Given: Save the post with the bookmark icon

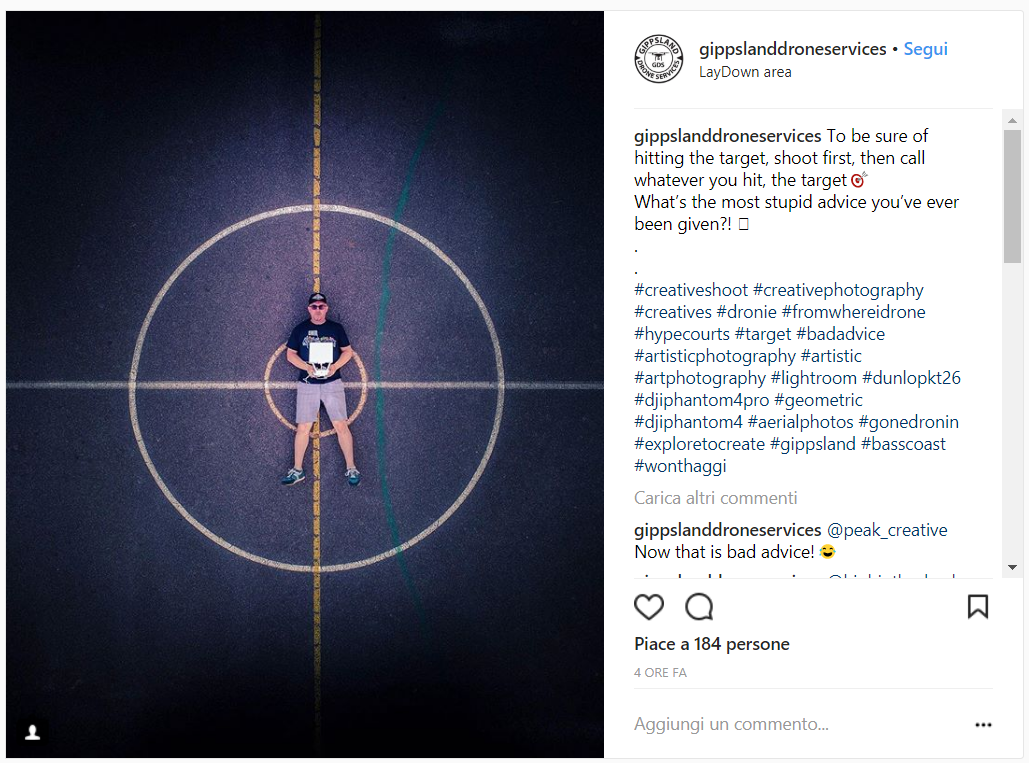Looking at the screenshot, I should point(978,607).
